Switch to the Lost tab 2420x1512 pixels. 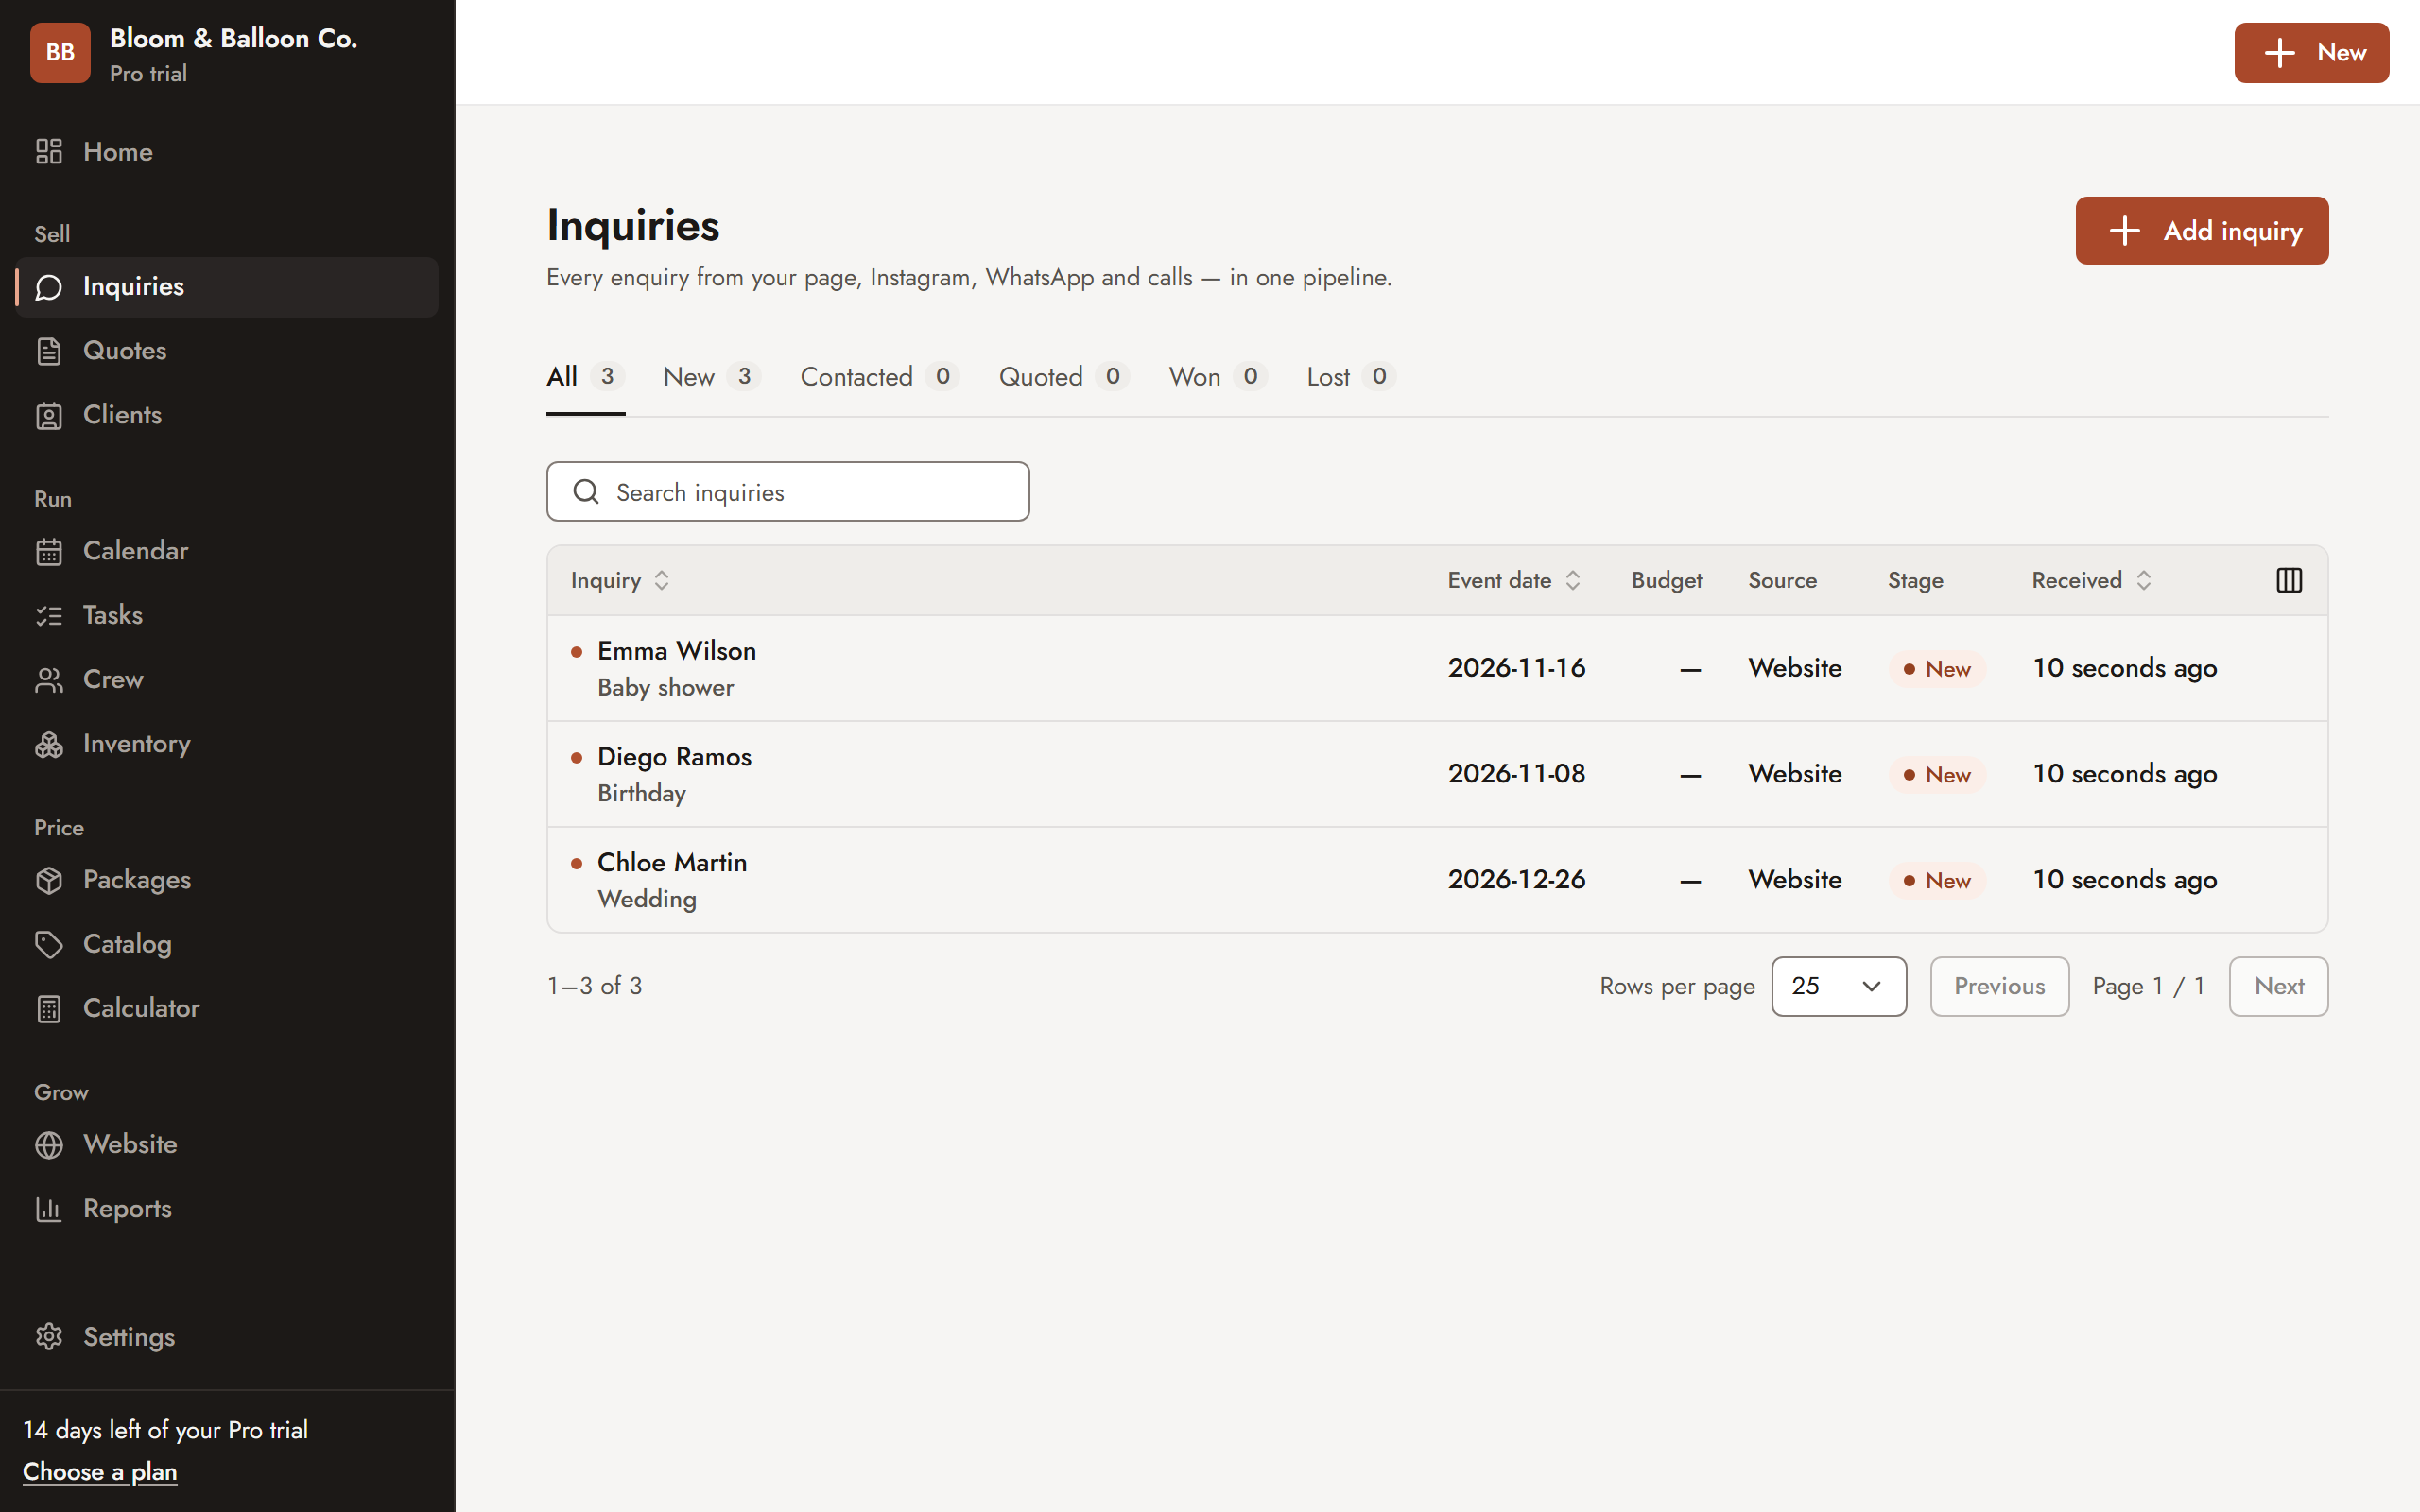tap(1351, 377)
